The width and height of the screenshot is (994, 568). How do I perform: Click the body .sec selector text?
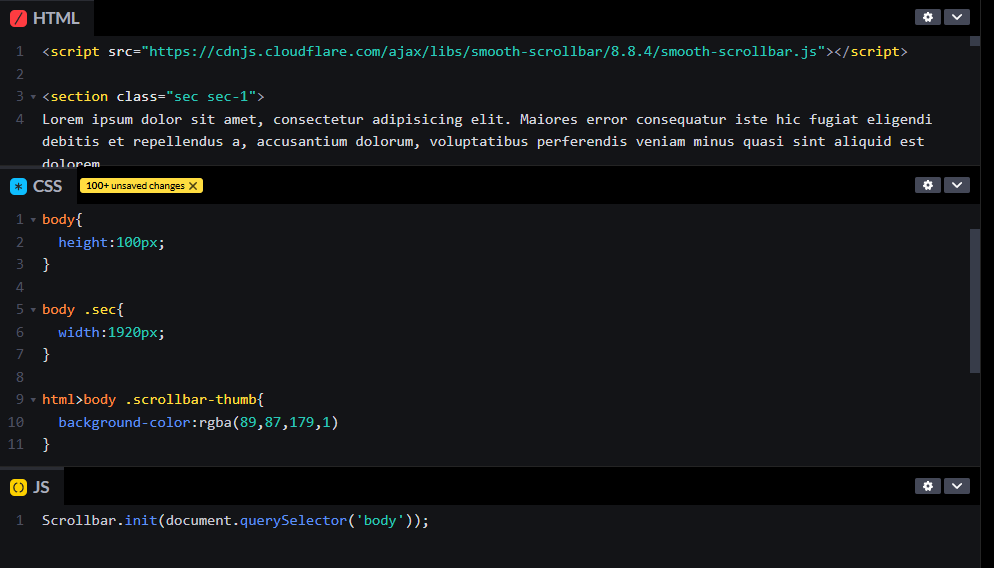pos(79,309)
